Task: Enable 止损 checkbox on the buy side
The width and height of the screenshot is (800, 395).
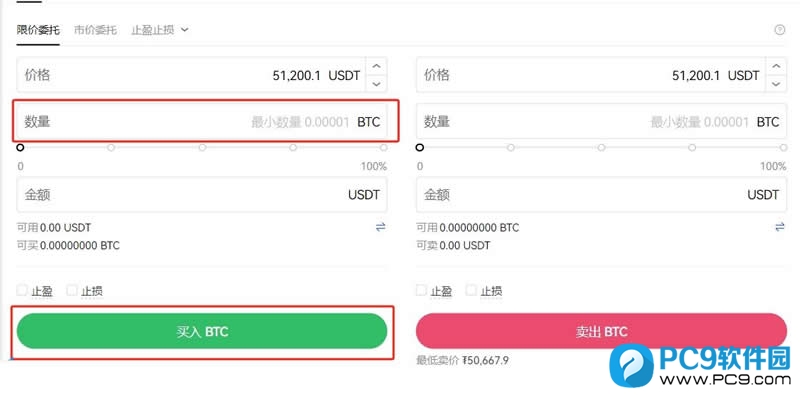Action: tap(72, 290)
